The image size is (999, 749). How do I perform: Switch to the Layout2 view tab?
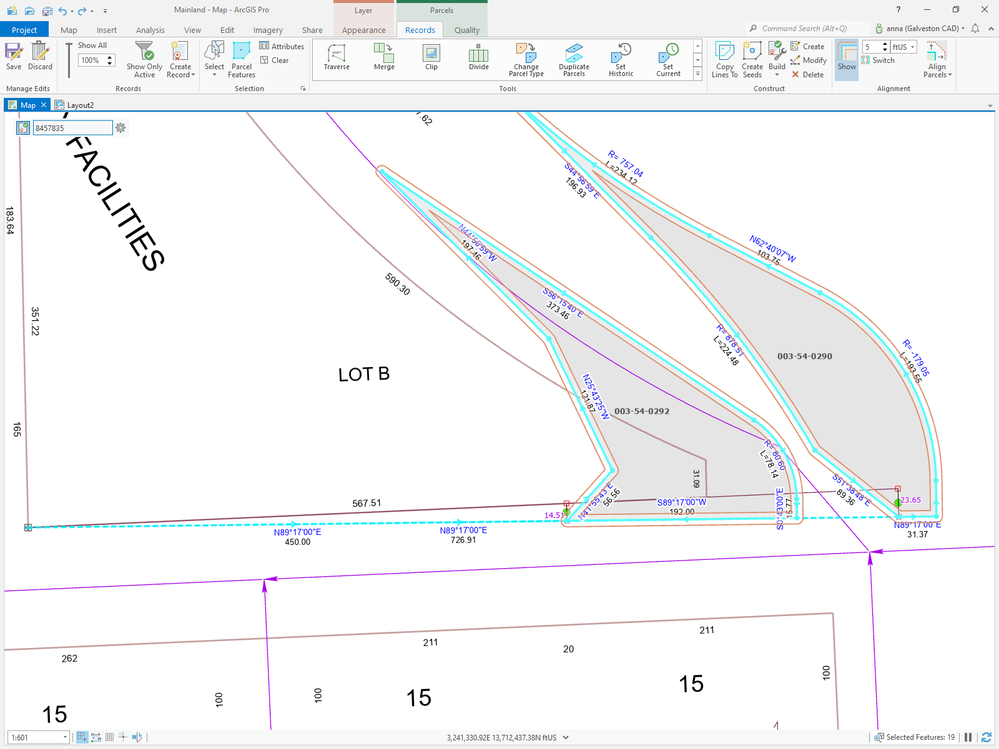pos(75,105)
